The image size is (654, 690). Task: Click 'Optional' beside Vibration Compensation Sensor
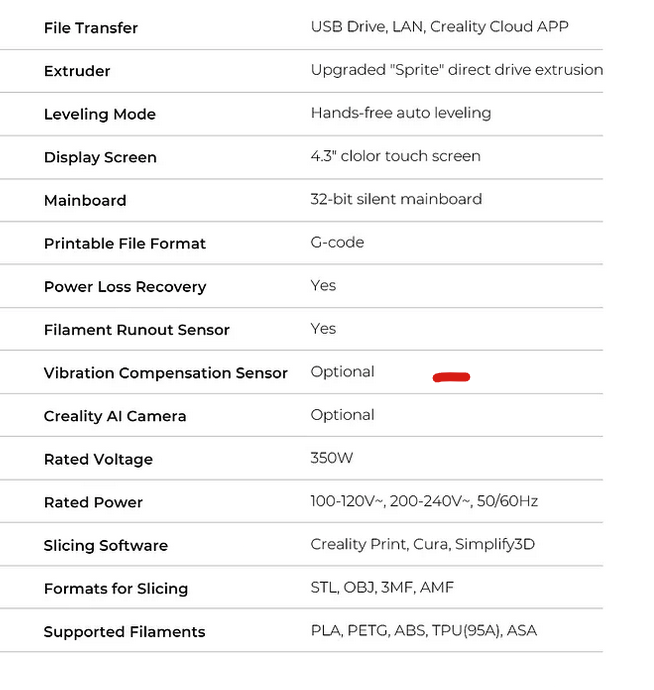342,372
